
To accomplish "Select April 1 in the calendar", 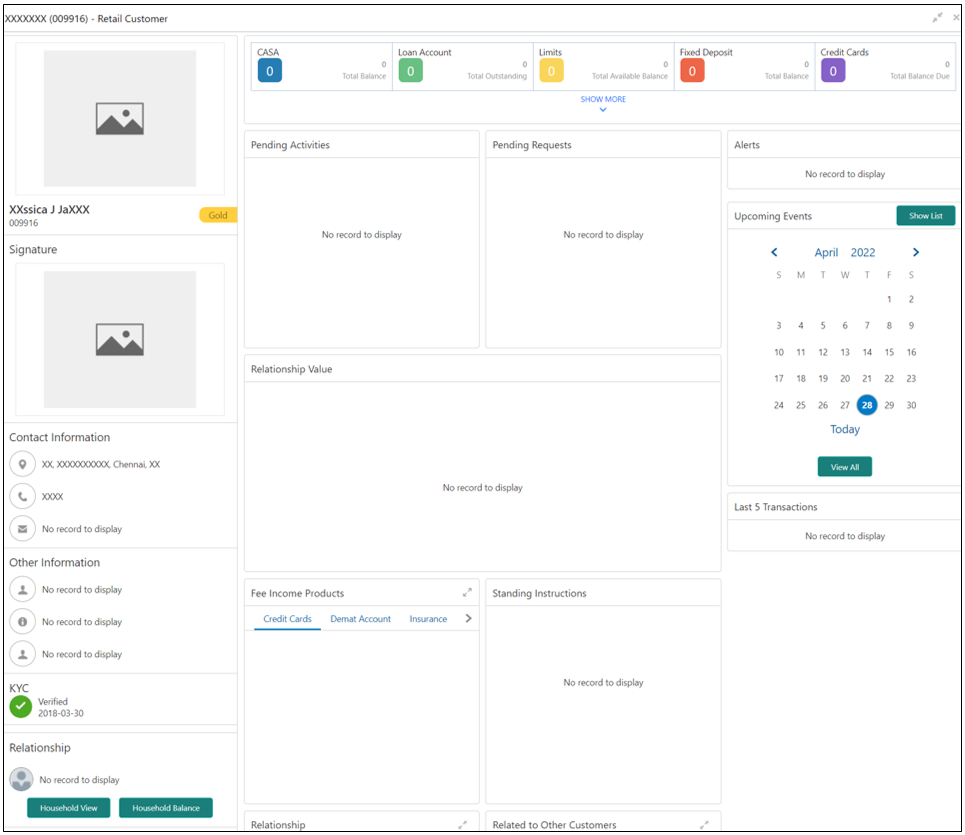I will coord(889,299).
